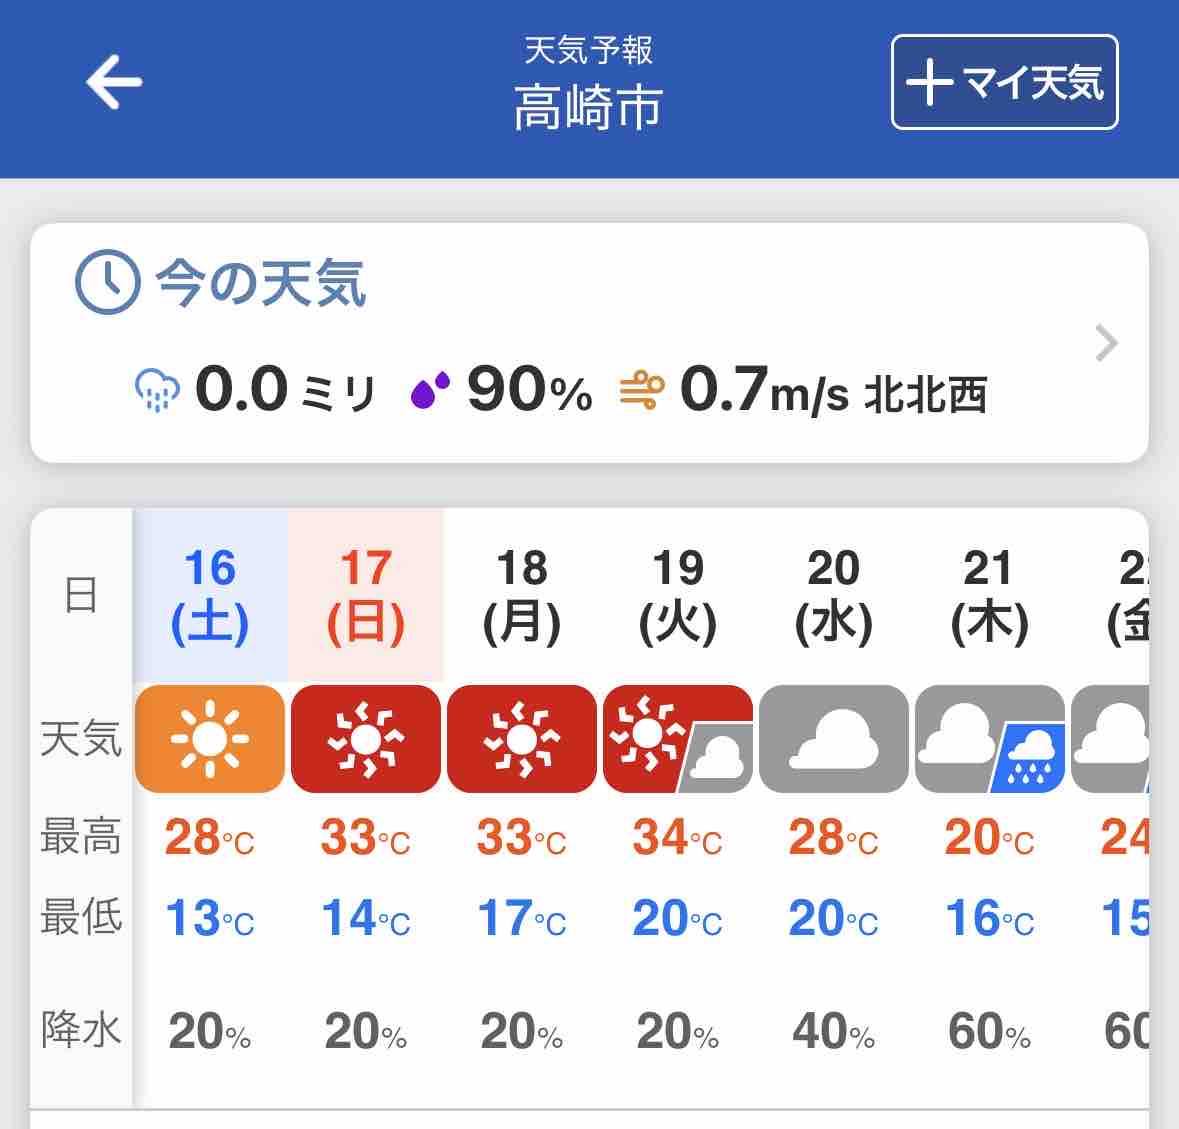Tap the purple humidity droplet icon
The width and height of the screenshot is (1179, 1129).
coord(430,390)
